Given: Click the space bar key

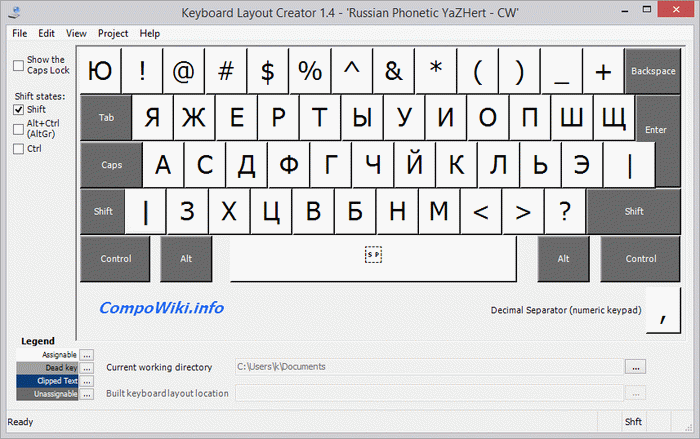Looking at the screenshot, I should (x=373, y=258).
